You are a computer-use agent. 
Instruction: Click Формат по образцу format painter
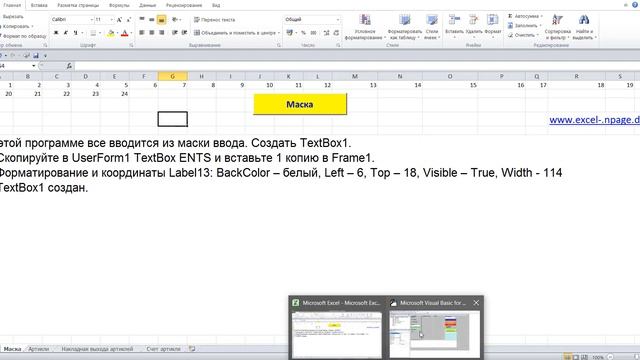[x=23, y=36]
